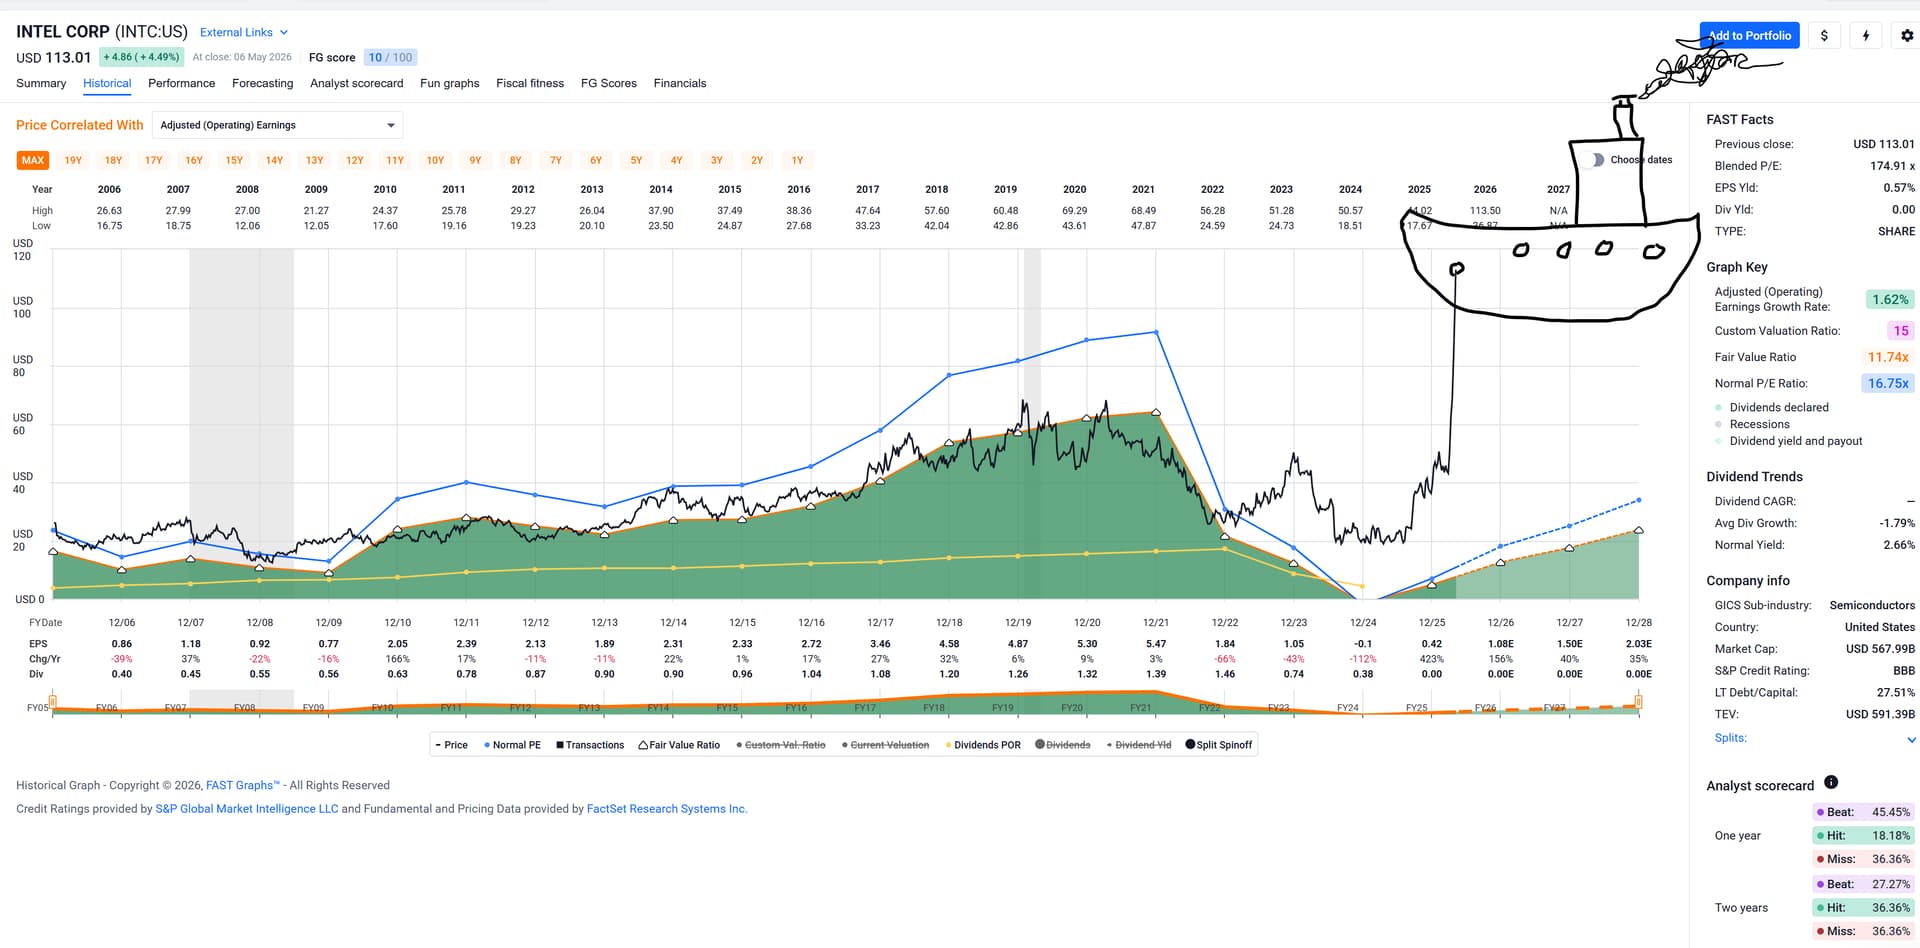Toggle the Price legend line icon
This screenshot has height=948, width=1920.
click(439, 745)
